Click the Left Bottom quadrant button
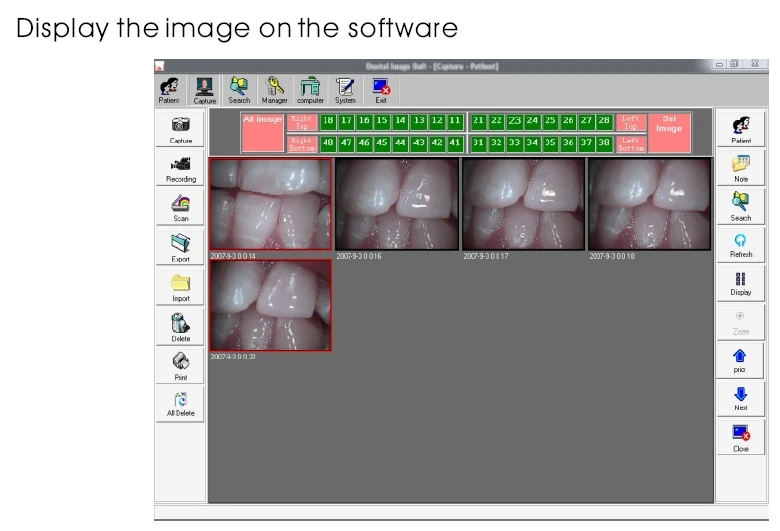Screen dimensions: 780x531 (x=631, y=144)
